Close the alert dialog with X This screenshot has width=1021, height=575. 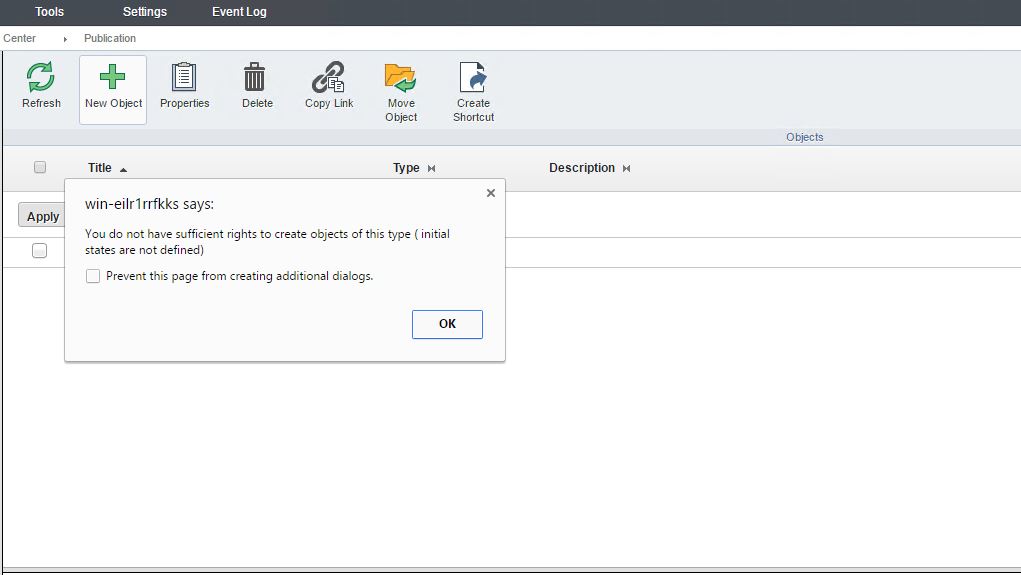[490, 193]
